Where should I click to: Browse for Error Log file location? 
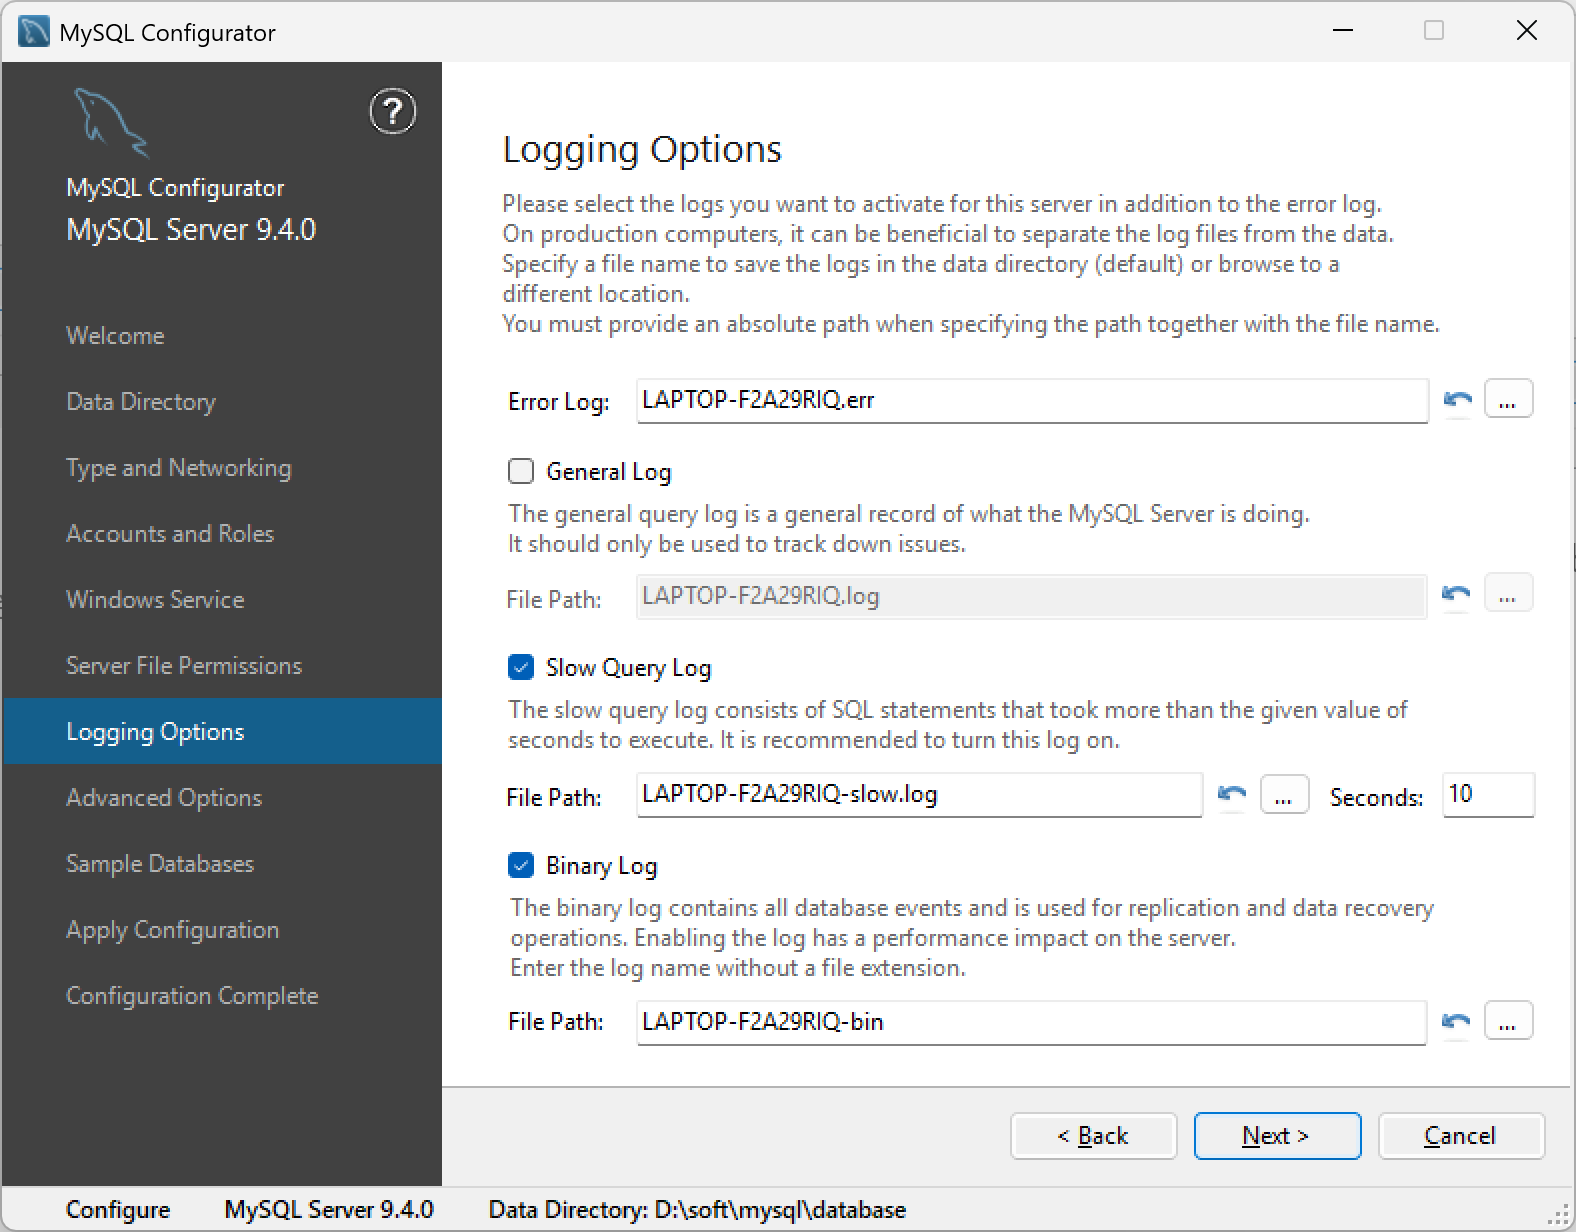[1508, 399]
